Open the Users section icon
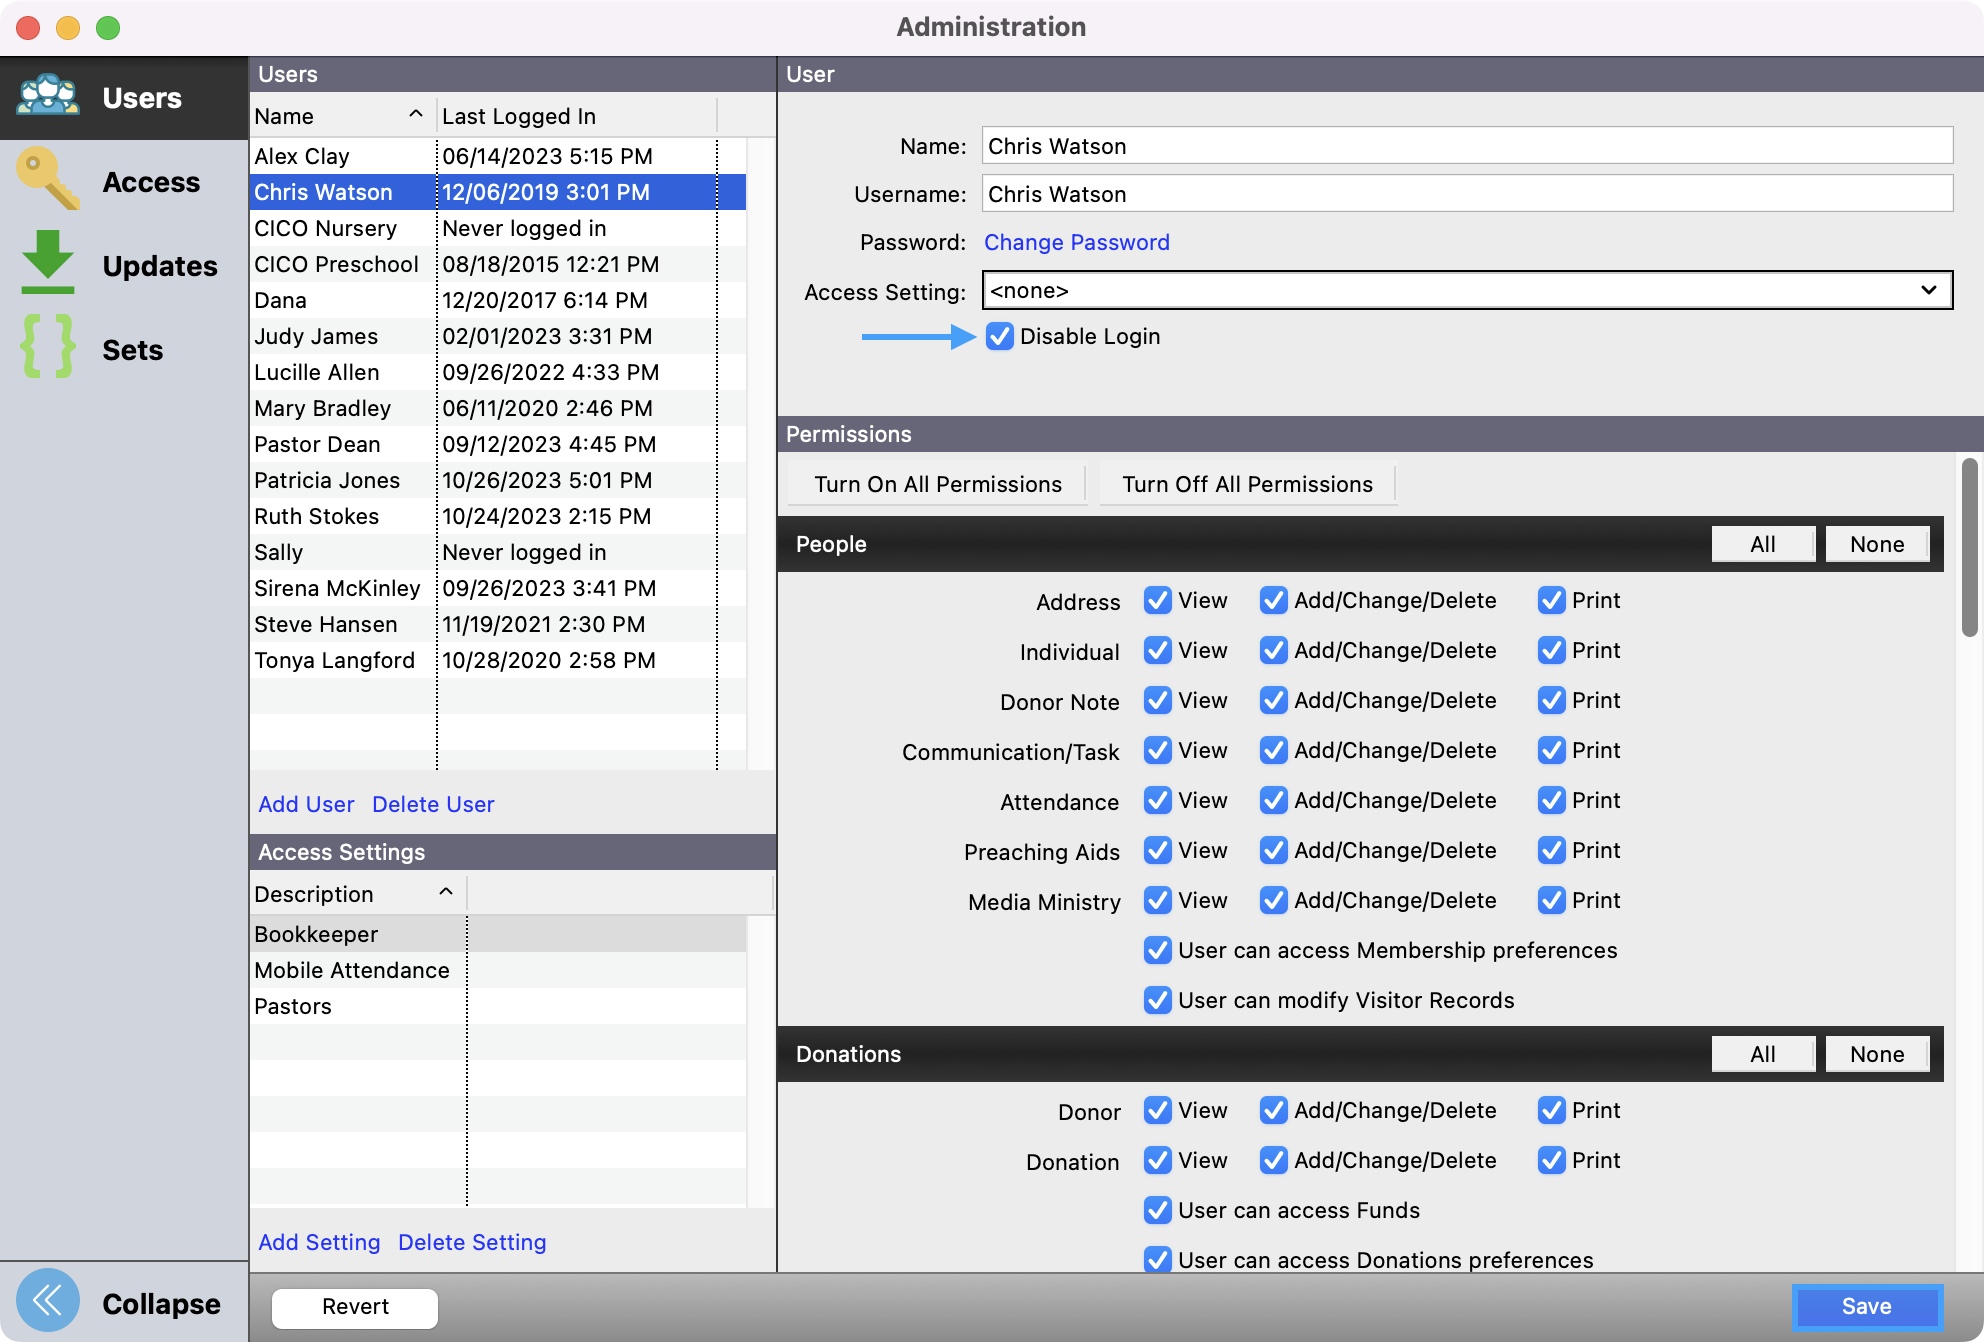1984x1342 pixels. [48, 97]
